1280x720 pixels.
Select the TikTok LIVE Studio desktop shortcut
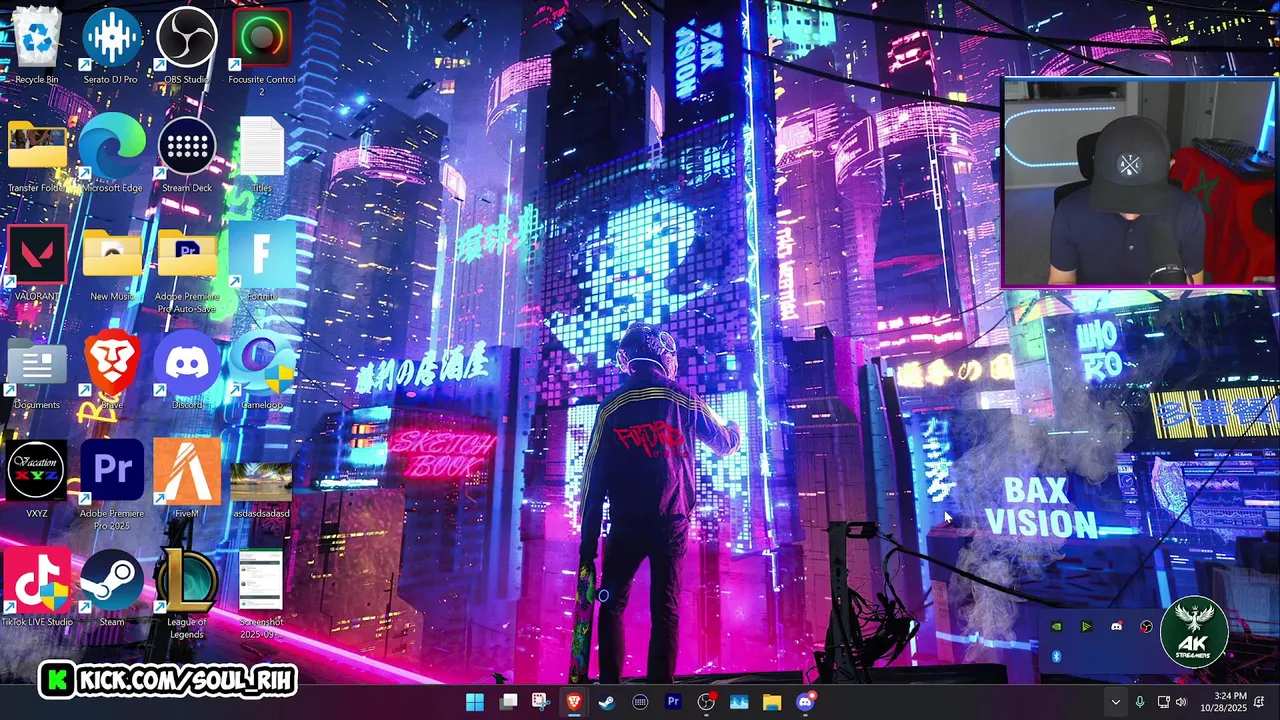37,587
